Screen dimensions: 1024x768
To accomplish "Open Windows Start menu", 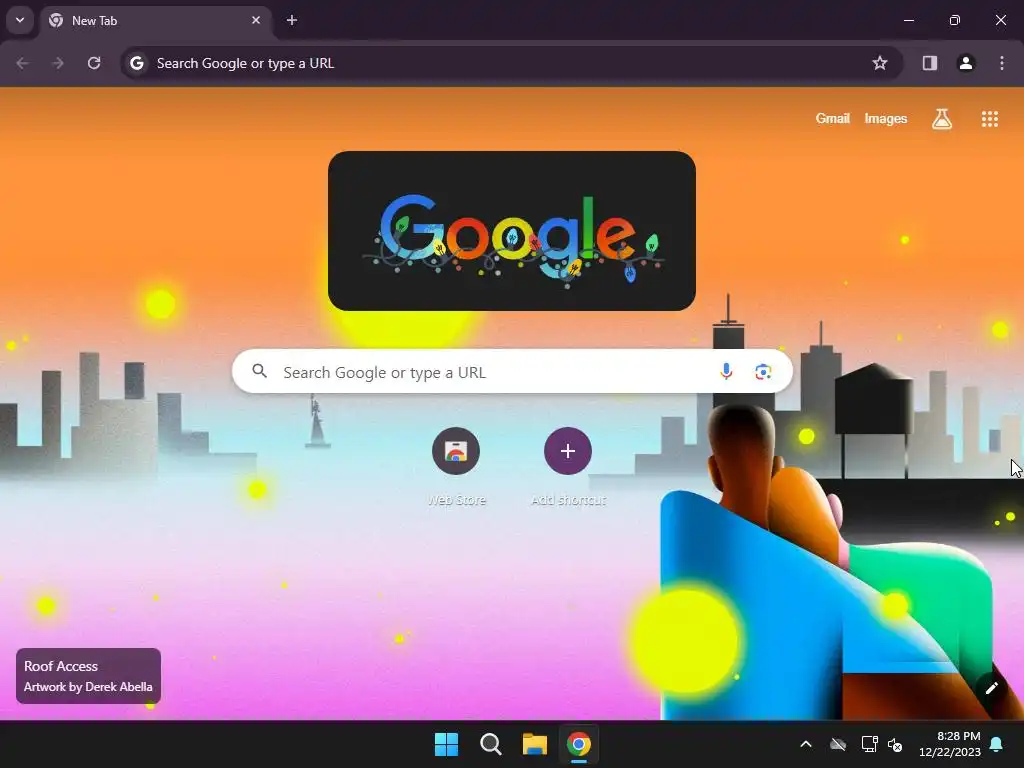I will coord(447,744).
